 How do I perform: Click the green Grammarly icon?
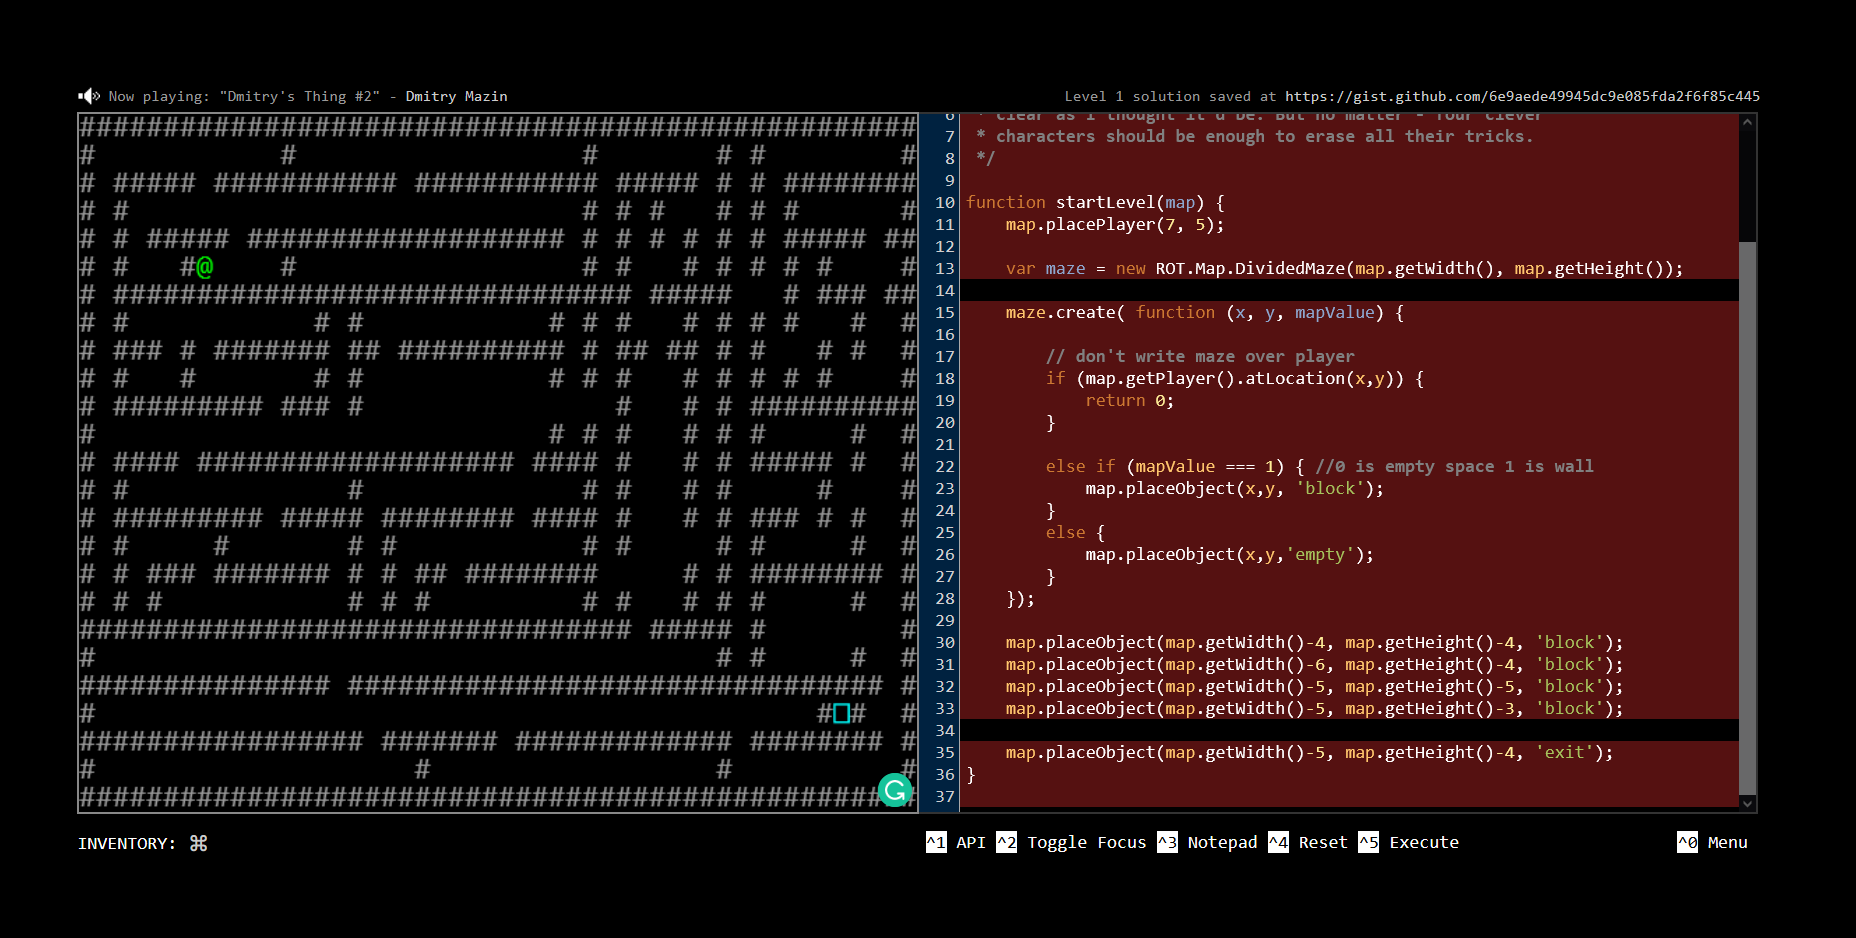point(895,790)
